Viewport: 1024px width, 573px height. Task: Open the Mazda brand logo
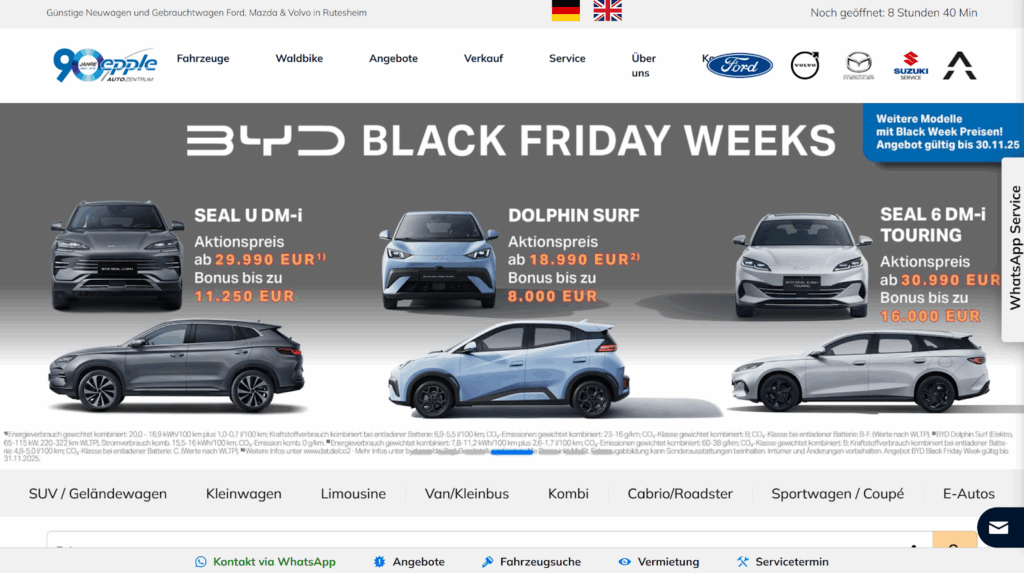(859, 65)
